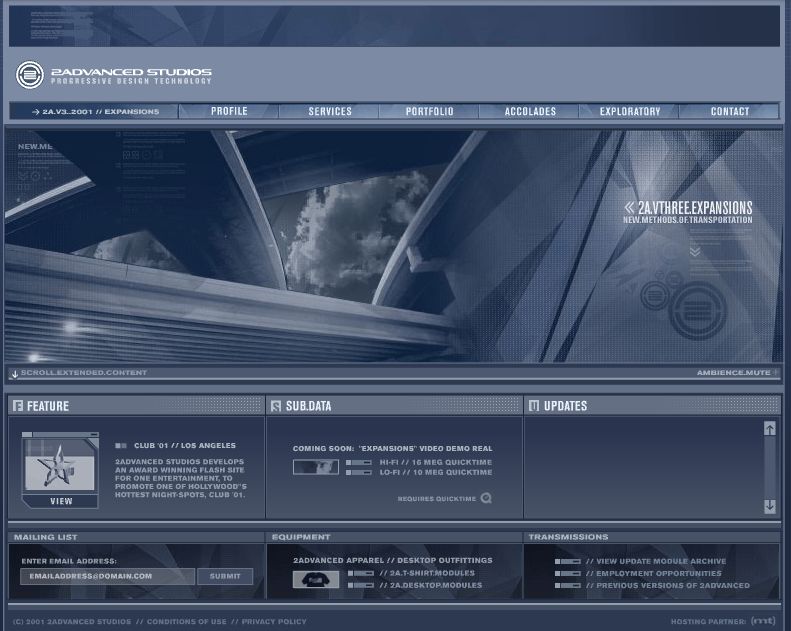Click the bullet icon beside Previous Versions
This screenshot has width=791, height=631.
pos(568,586)
